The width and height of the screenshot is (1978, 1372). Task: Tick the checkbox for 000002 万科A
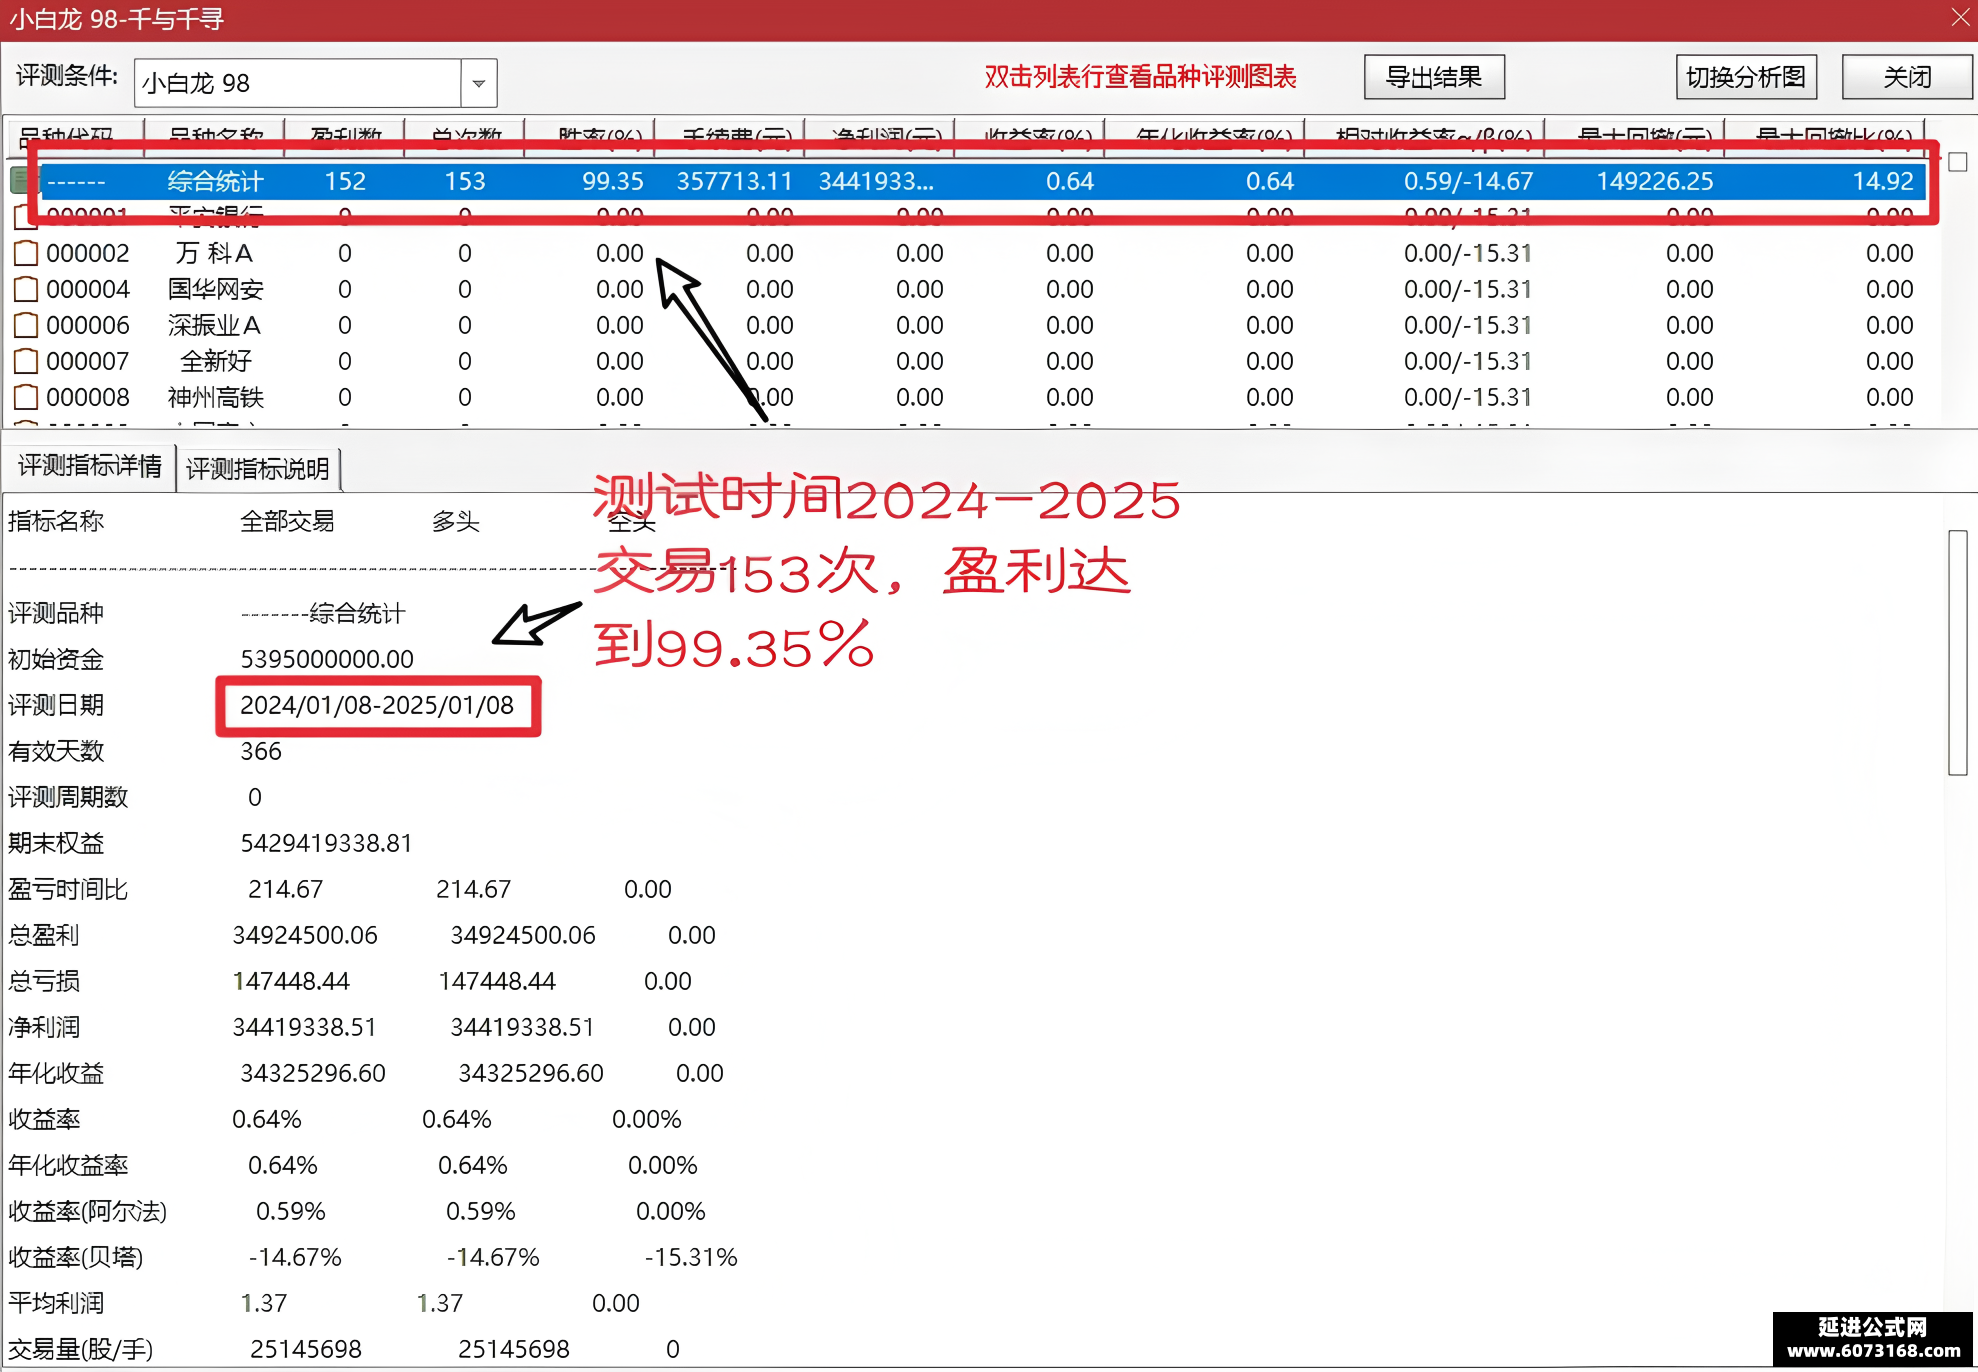pyautogui.click(x=26, y=253)
